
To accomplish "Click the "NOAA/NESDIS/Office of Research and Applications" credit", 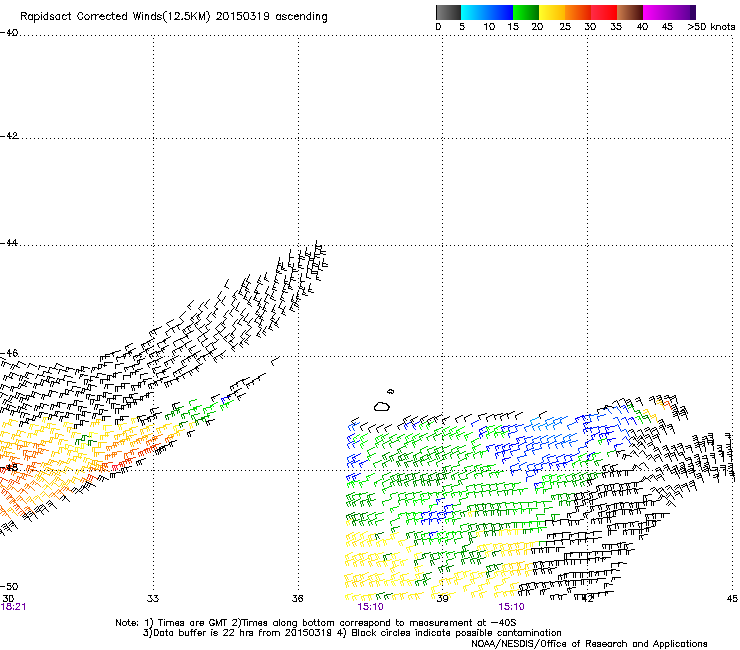I will point(589,644).
